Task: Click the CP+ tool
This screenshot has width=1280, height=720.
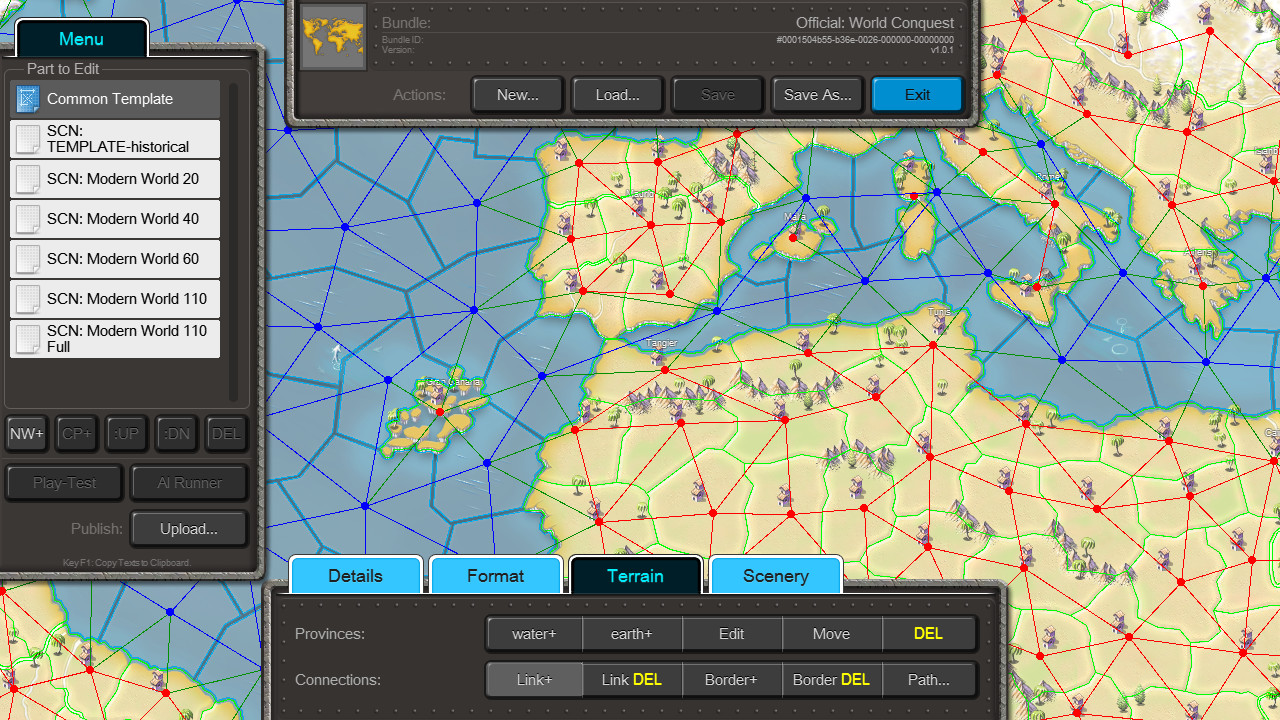Action: point(76,433)
